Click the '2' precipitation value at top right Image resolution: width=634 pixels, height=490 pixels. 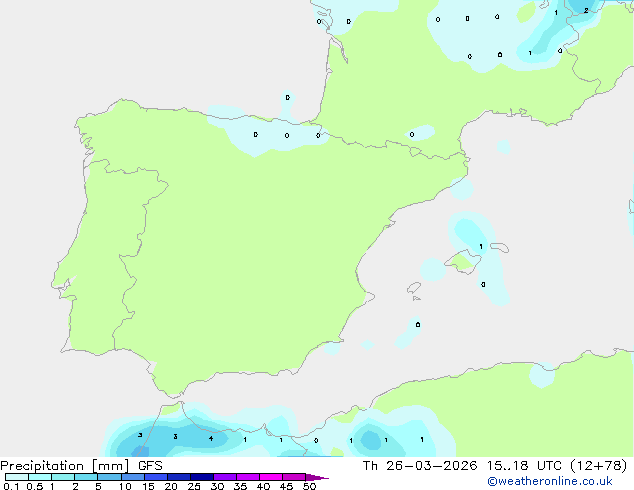(x=586, y=11)
